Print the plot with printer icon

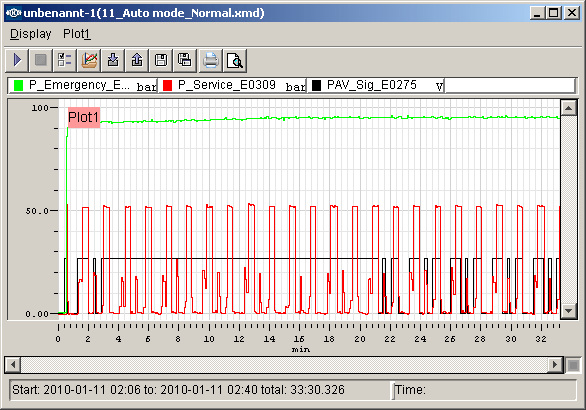click(210, 60)
